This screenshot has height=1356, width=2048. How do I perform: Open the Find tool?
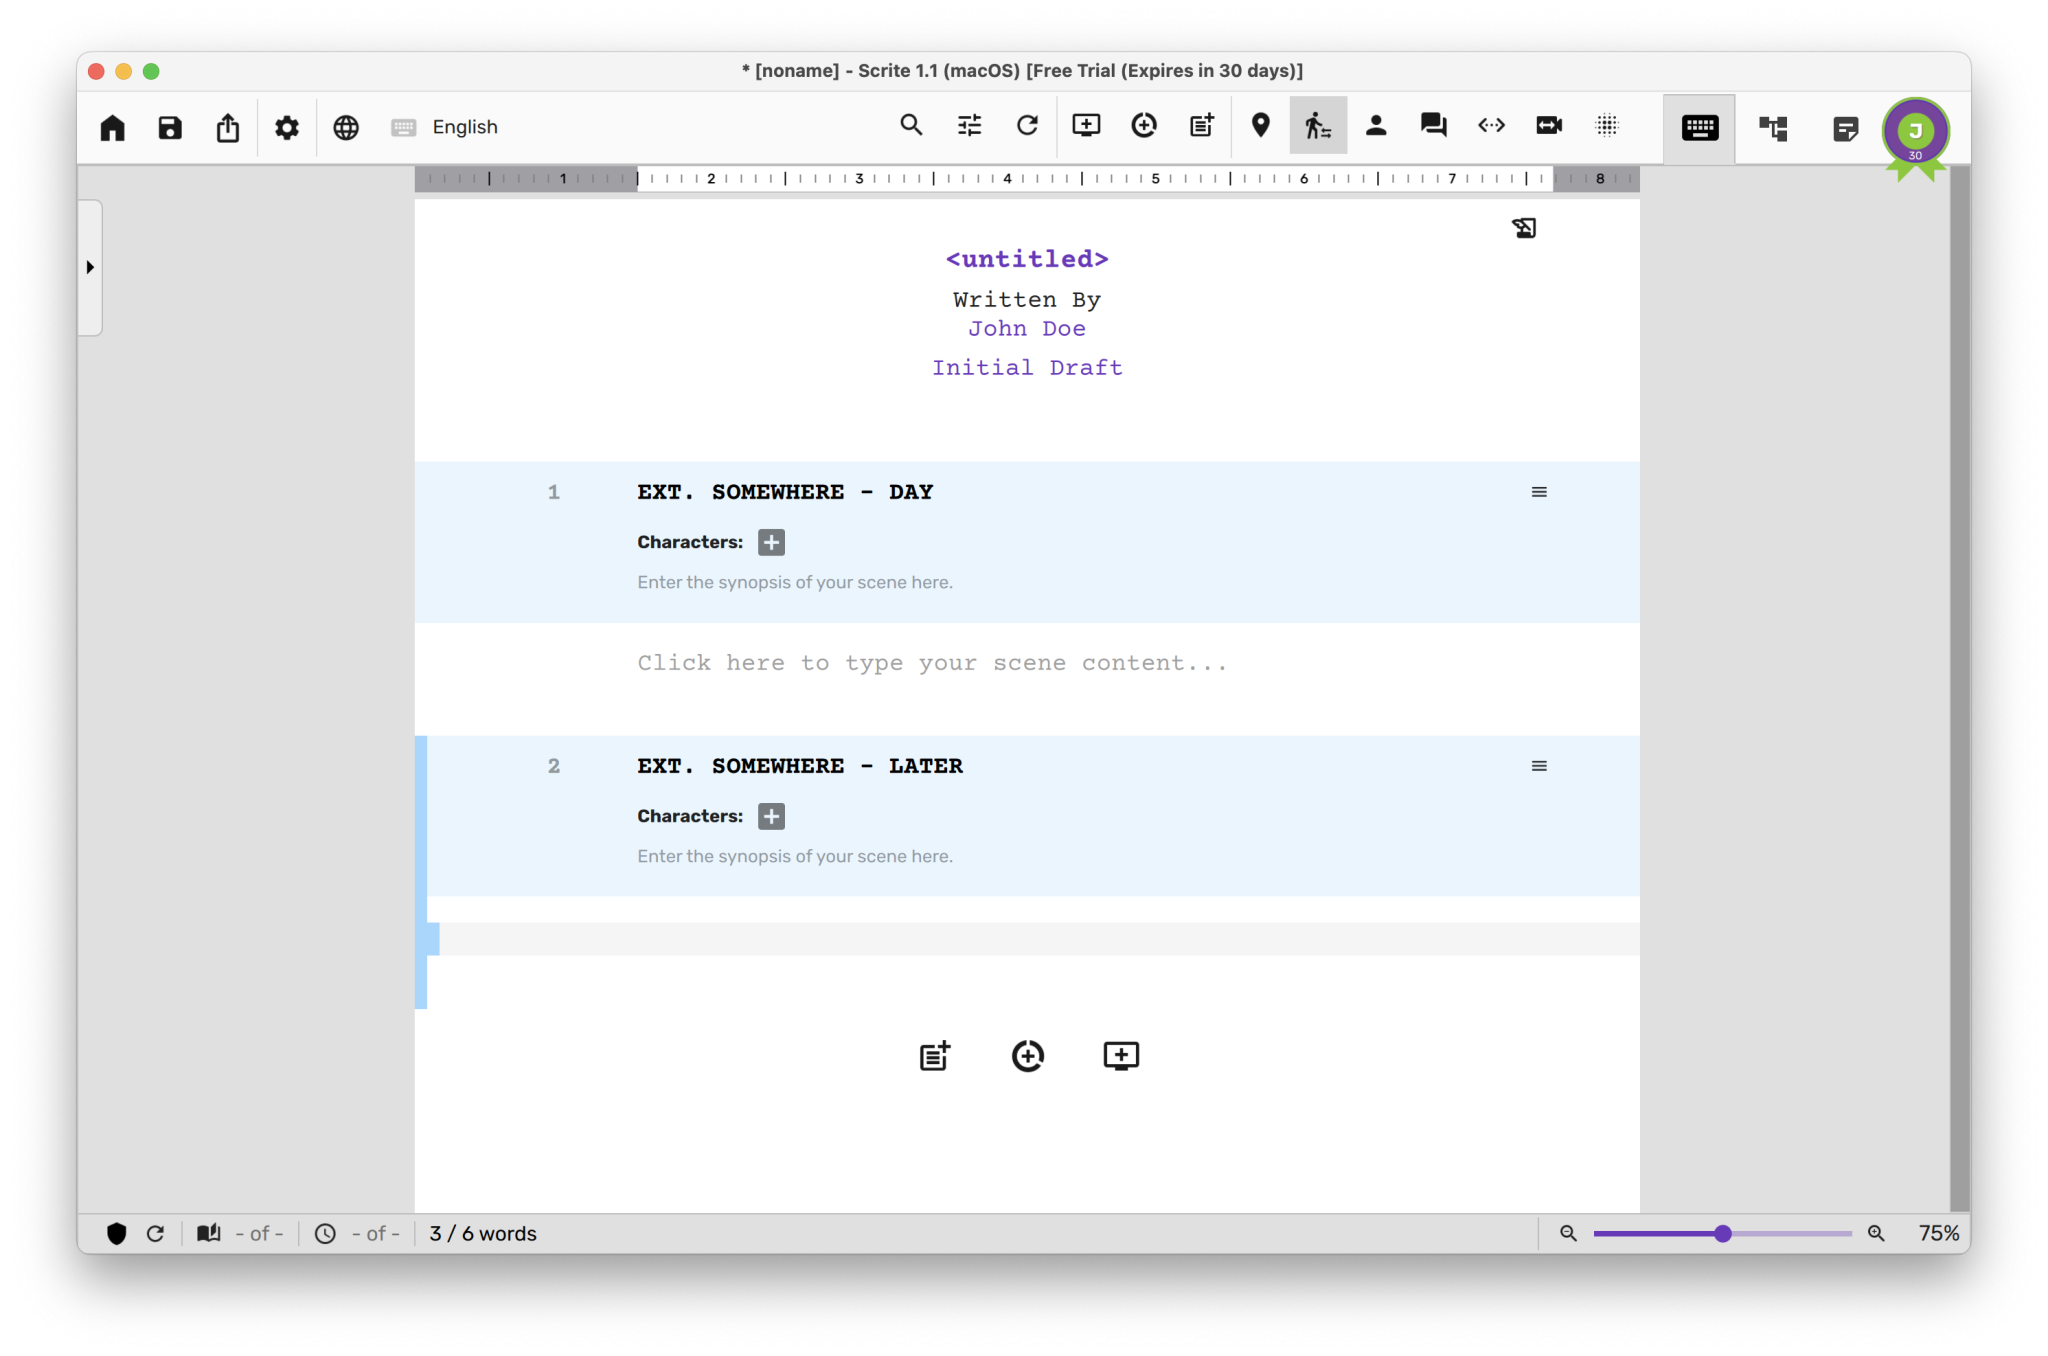coord(910,126)
